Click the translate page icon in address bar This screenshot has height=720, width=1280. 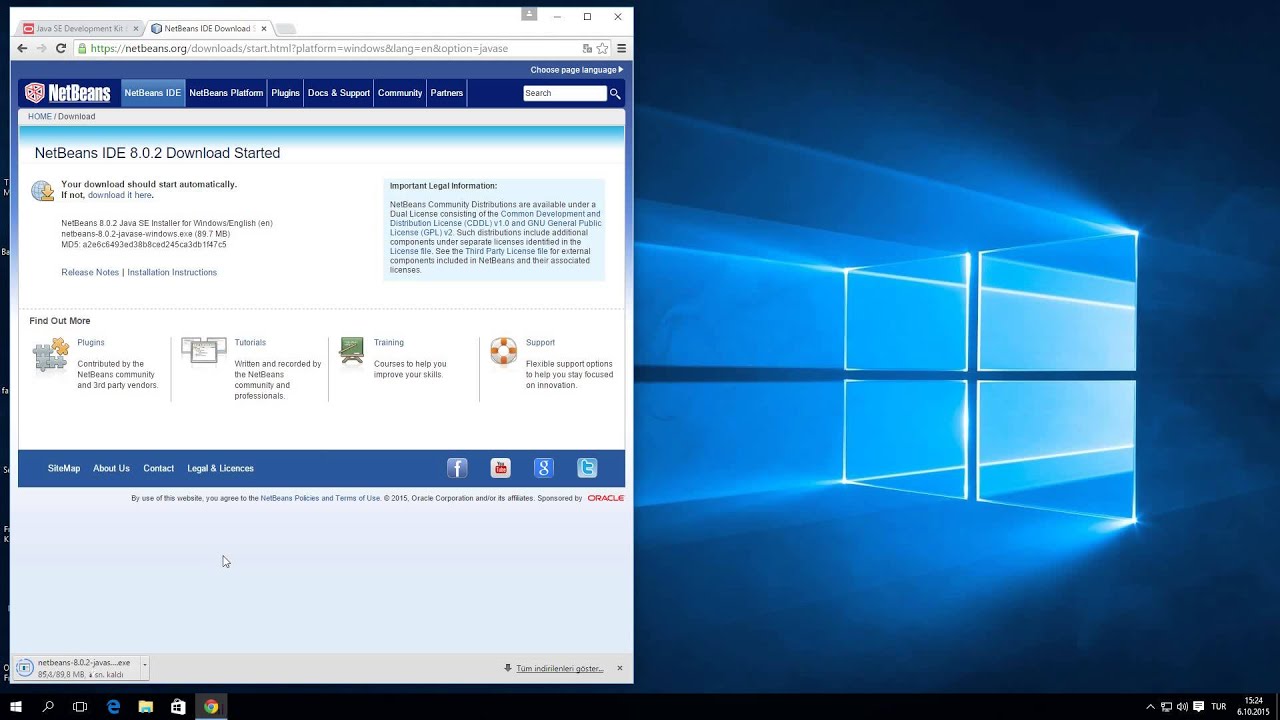click(587, 48)
